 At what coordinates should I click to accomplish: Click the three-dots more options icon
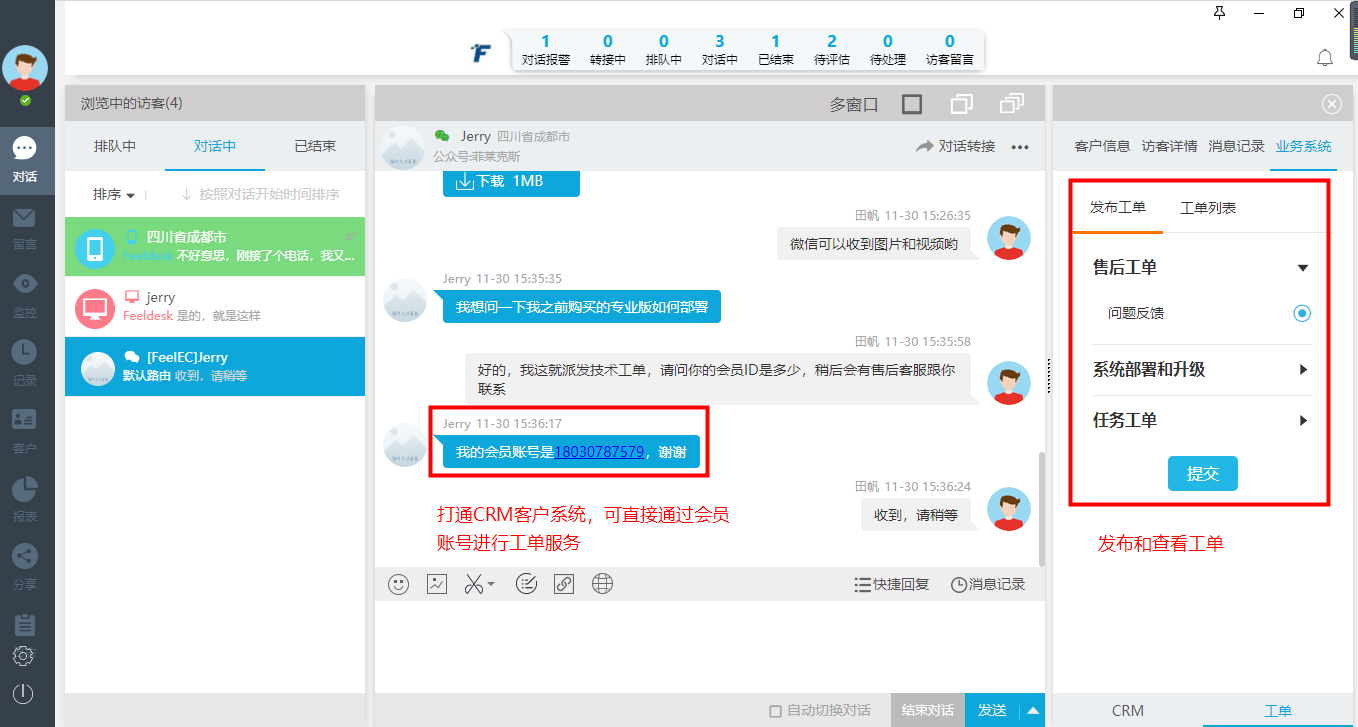(1020, 147)
